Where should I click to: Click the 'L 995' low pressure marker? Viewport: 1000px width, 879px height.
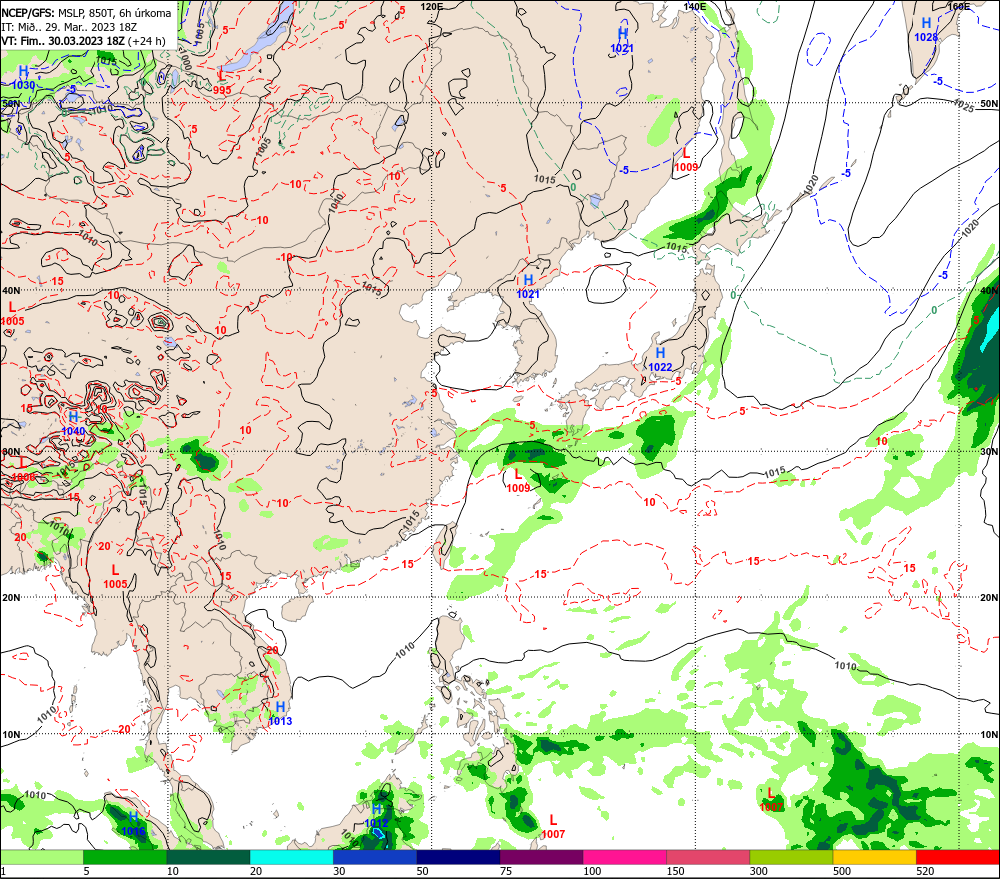[222, 83]
